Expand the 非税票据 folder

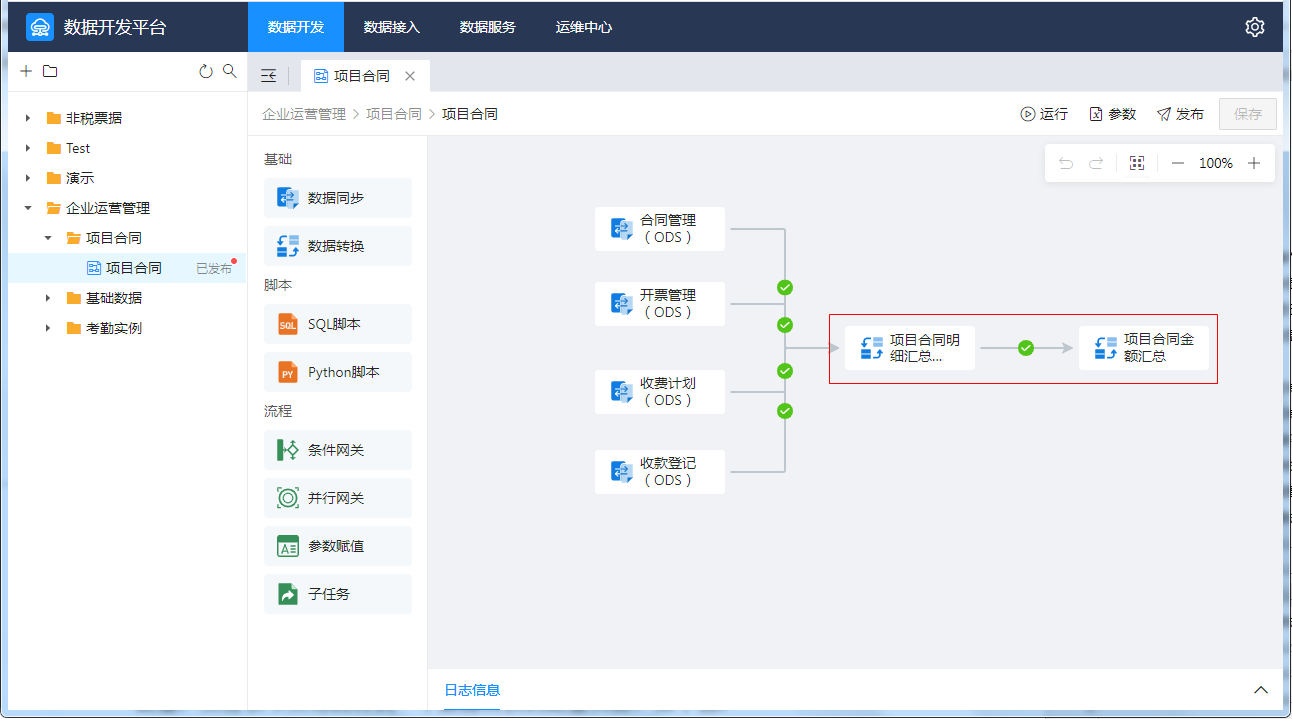click(28, 118)
